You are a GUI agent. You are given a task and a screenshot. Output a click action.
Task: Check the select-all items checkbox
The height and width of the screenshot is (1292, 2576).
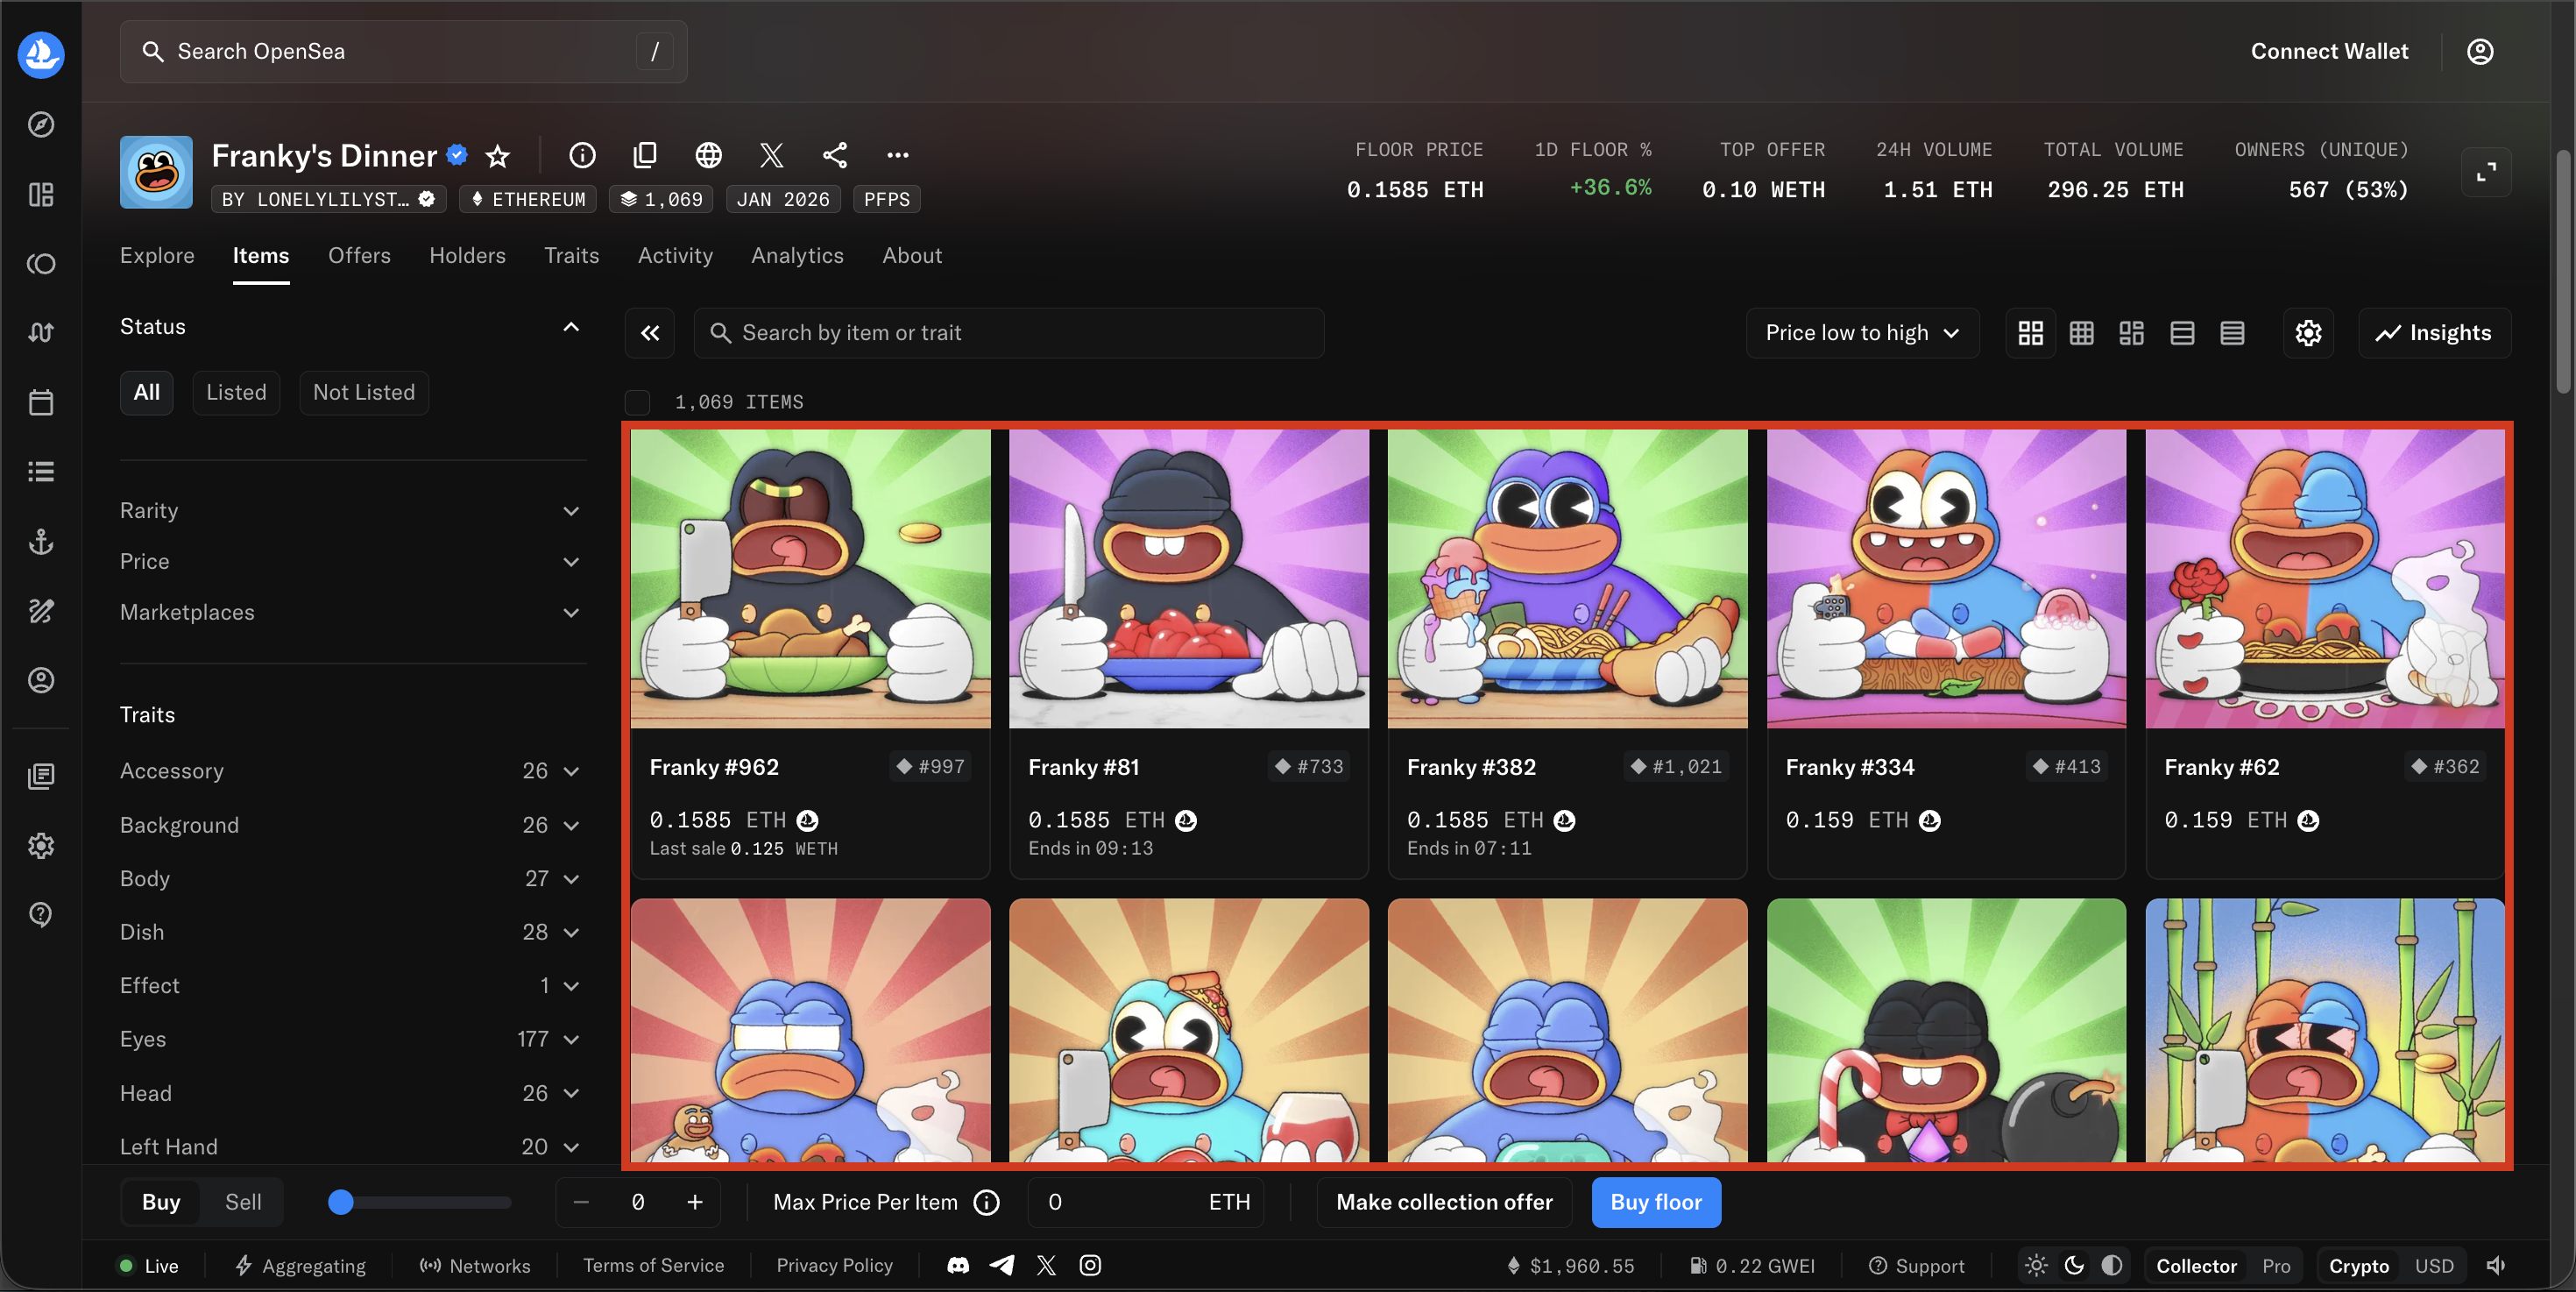(x=637, y=402)
